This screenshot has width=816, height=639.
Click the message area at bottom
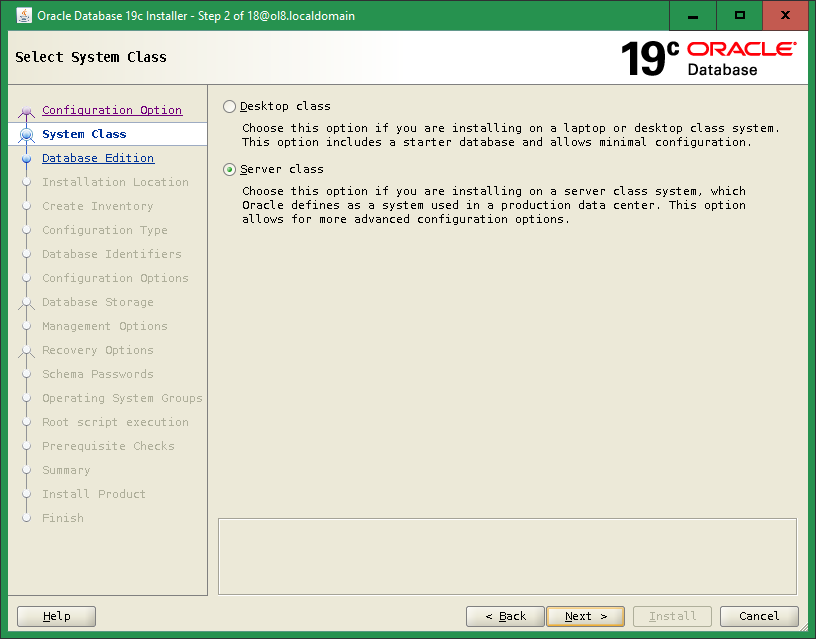pyautogui.click(x=507, y=556)
